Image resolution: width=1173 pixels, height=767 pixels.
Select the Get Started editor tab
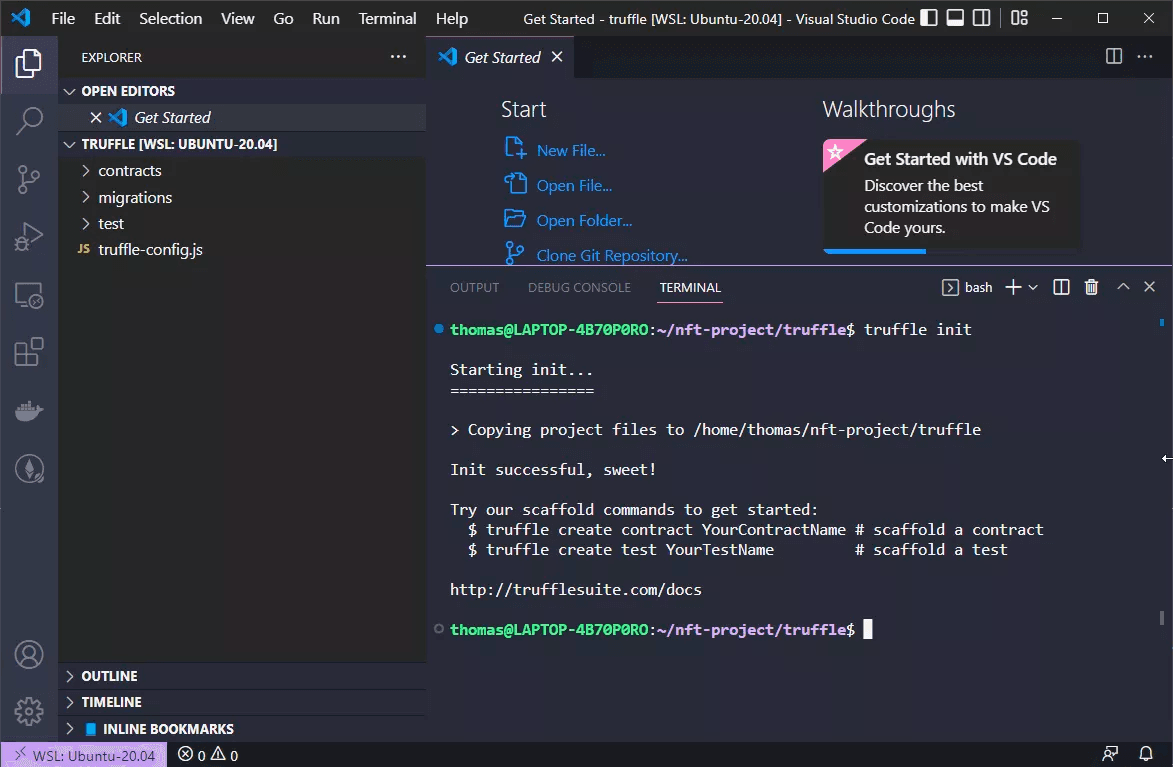[x=500, y=57]
